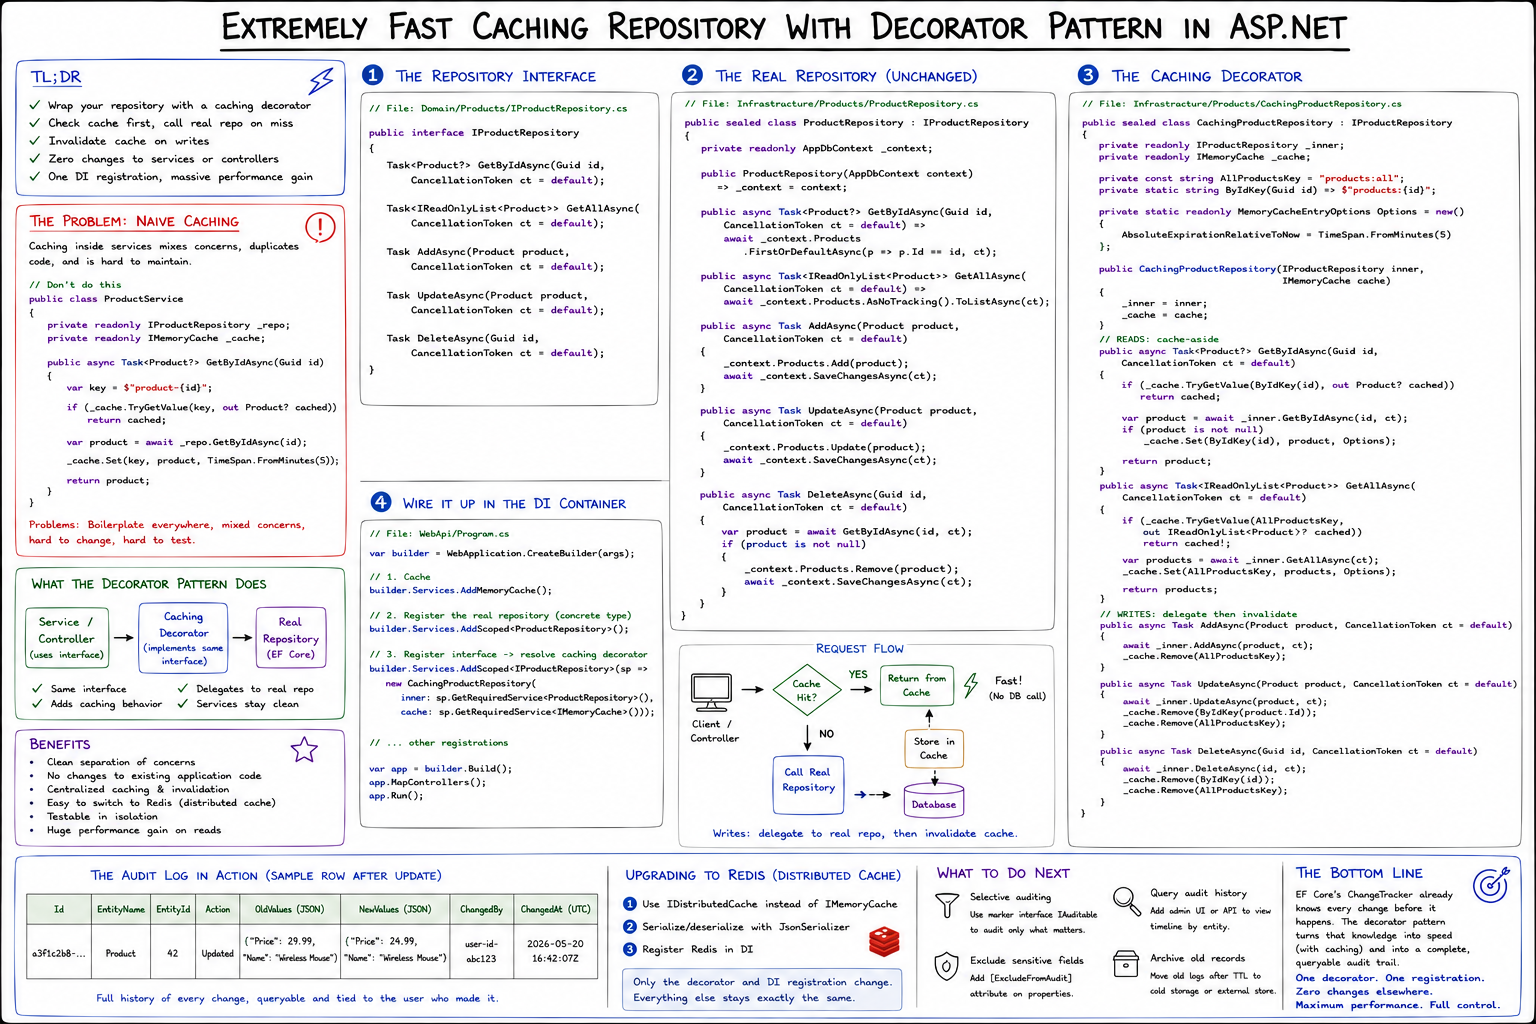Viewport: 1536px width, 1024px height.
Task: Click the 'user-id-abc123' ChangedBy cell
Action: pyautogui.click(x=481, y=950)
